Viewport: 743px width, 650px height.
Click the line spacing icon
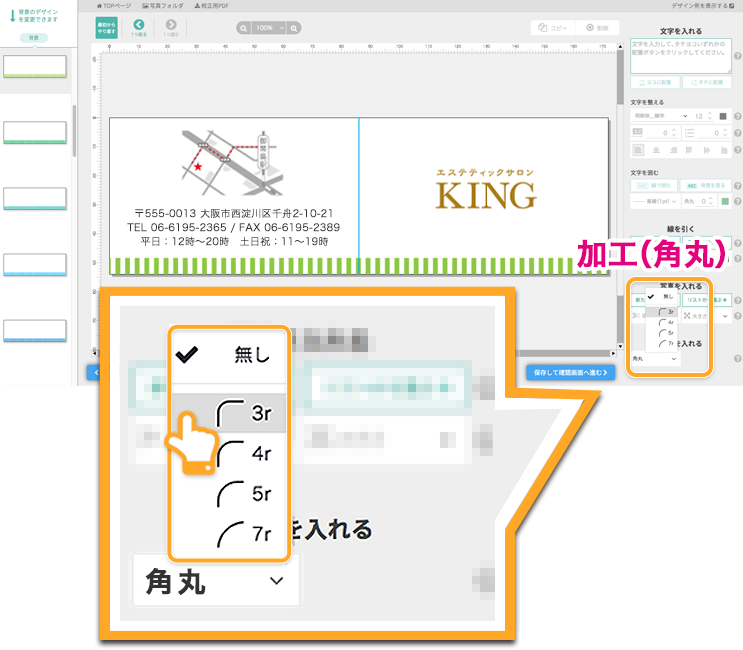coord(689,133)
